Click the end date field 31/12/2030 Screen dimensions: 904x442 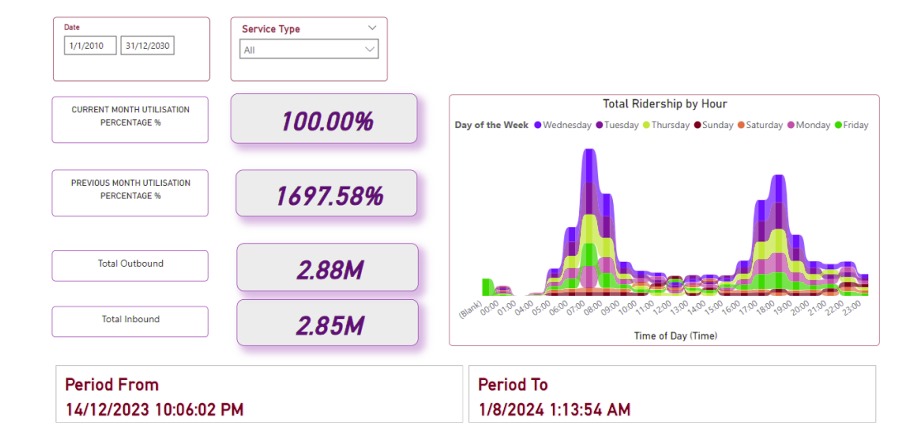[147, 46]
